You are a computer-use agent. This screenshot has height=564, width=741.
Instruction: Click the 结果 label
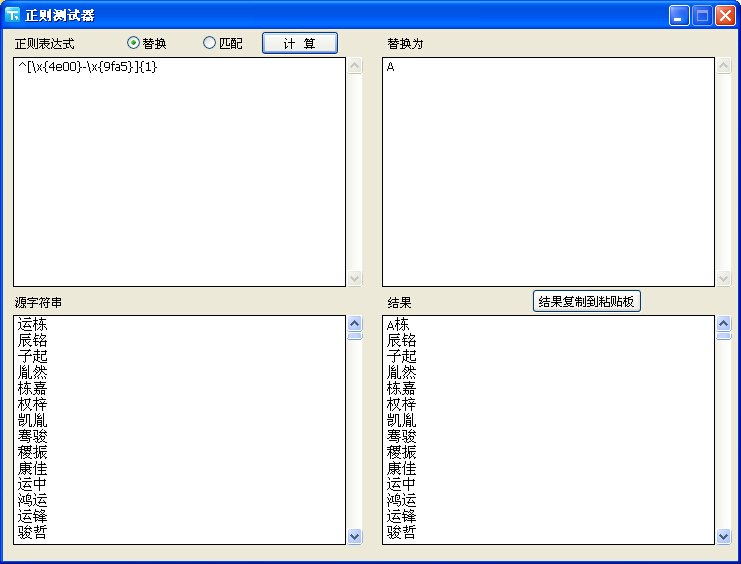coord(399,303)
